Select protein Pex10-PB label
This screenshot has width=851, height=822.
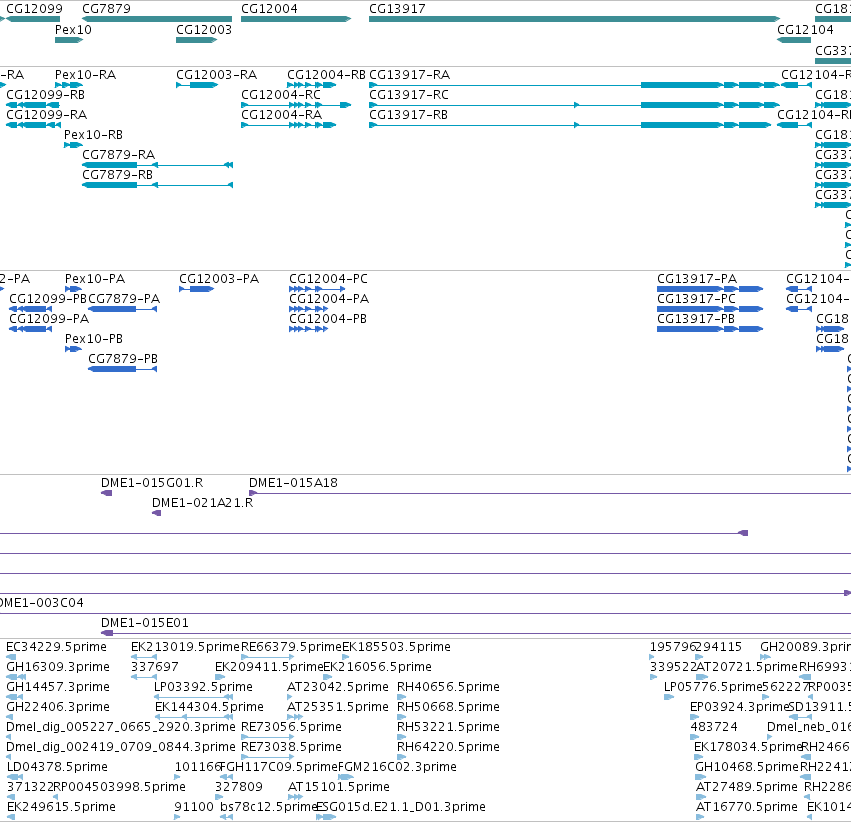94,339
